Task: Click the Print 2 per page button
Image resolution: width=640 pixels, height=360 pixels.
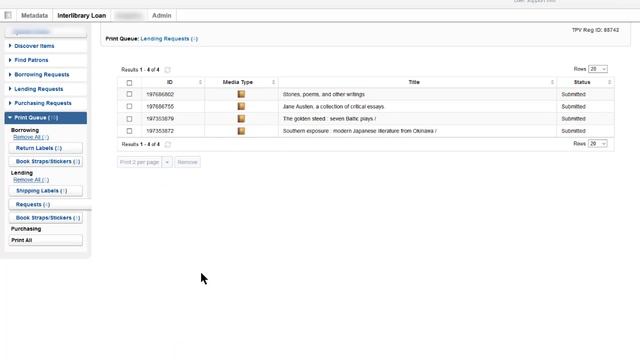Action: 140,162
